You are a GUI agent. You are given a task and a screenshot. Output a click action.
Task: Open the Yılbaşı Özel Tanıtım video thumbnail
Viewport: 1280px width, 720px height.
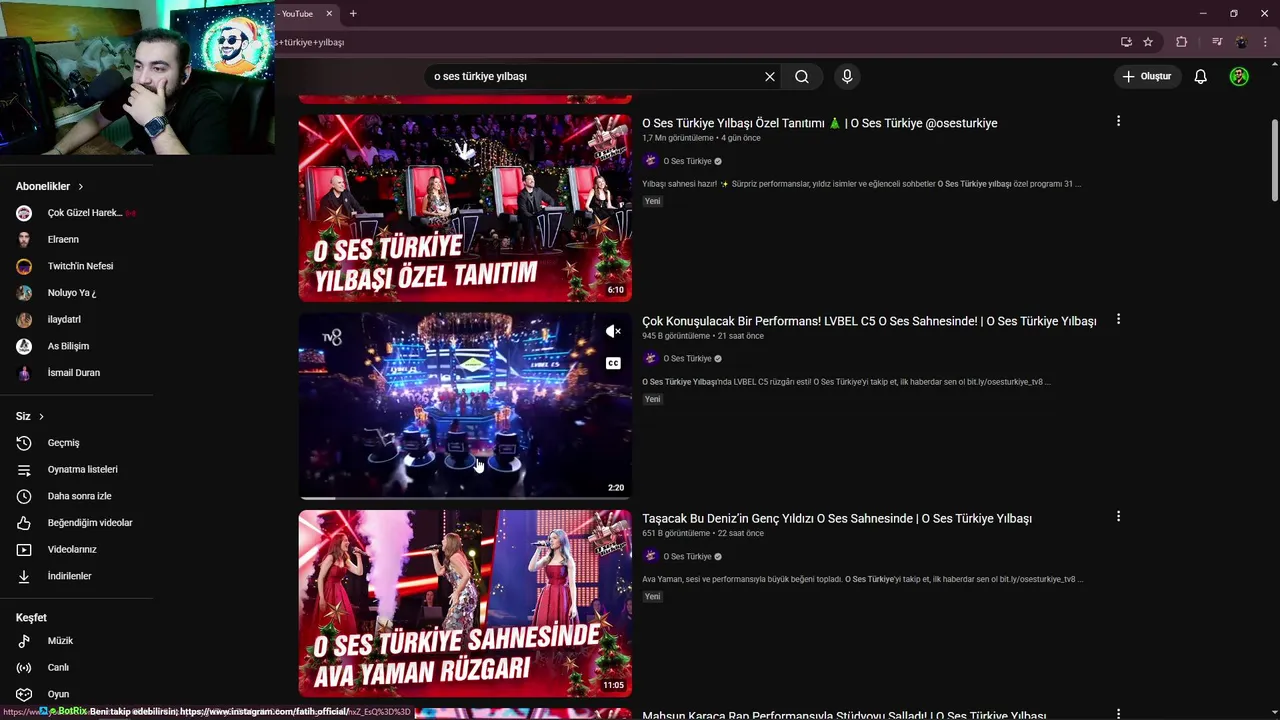pos(465,208)
